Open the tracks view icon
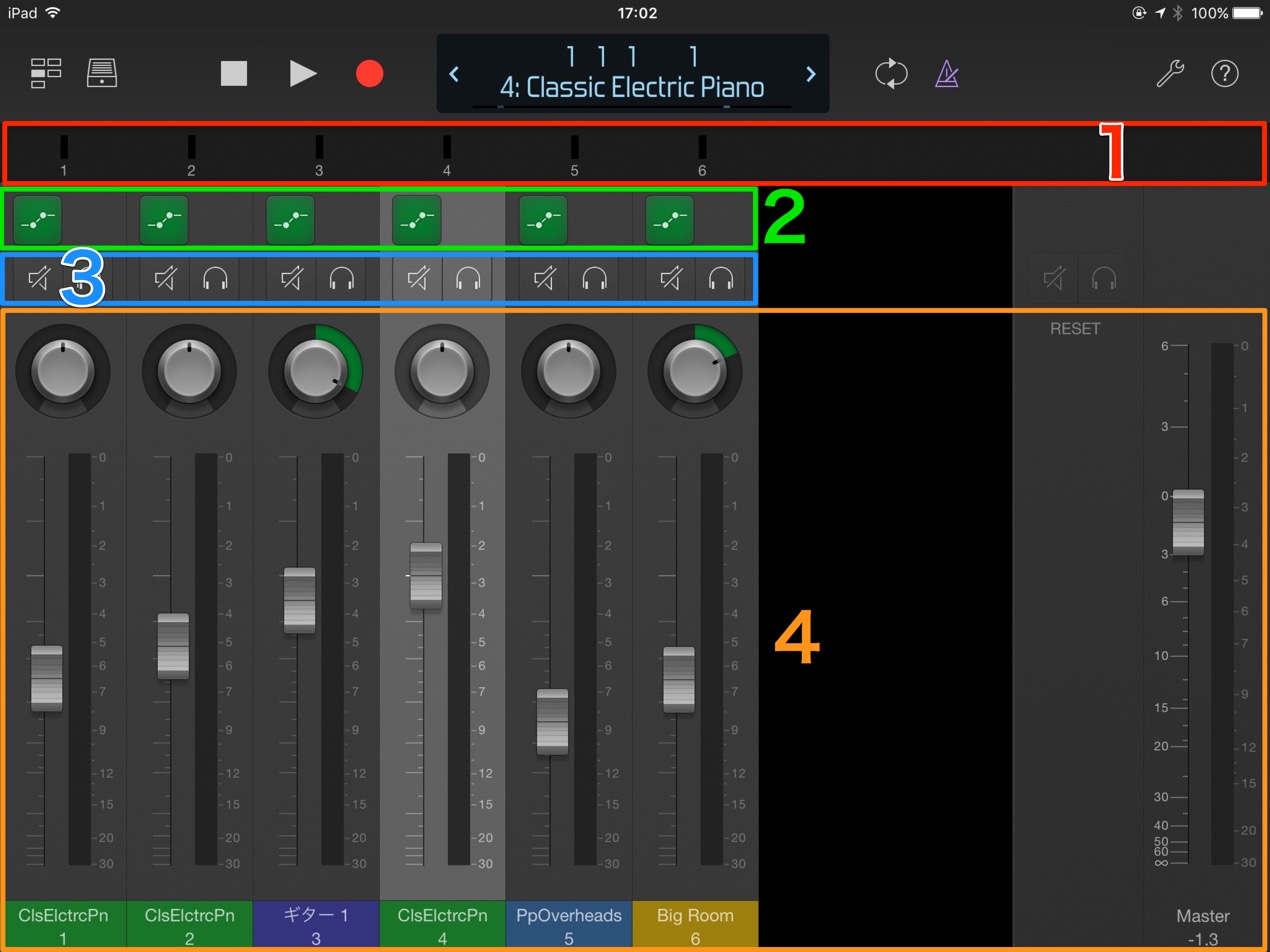The height and width of the screenshot is (952, 1270). pos(46,73)
